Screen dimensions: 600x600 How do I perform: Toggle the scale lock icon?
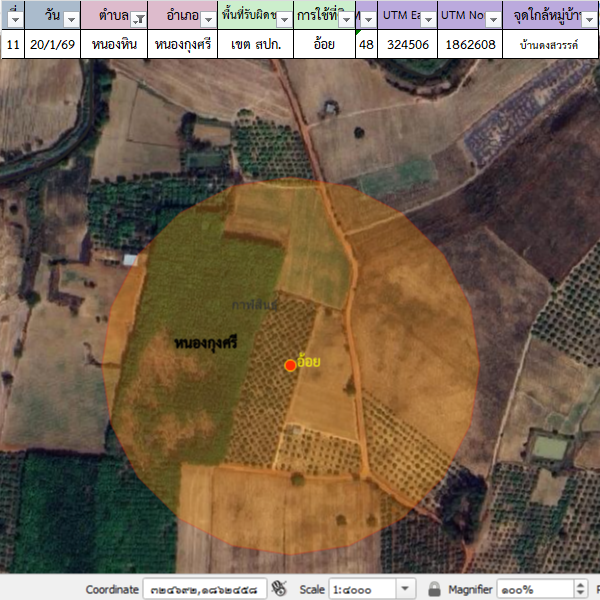point(434,589)
